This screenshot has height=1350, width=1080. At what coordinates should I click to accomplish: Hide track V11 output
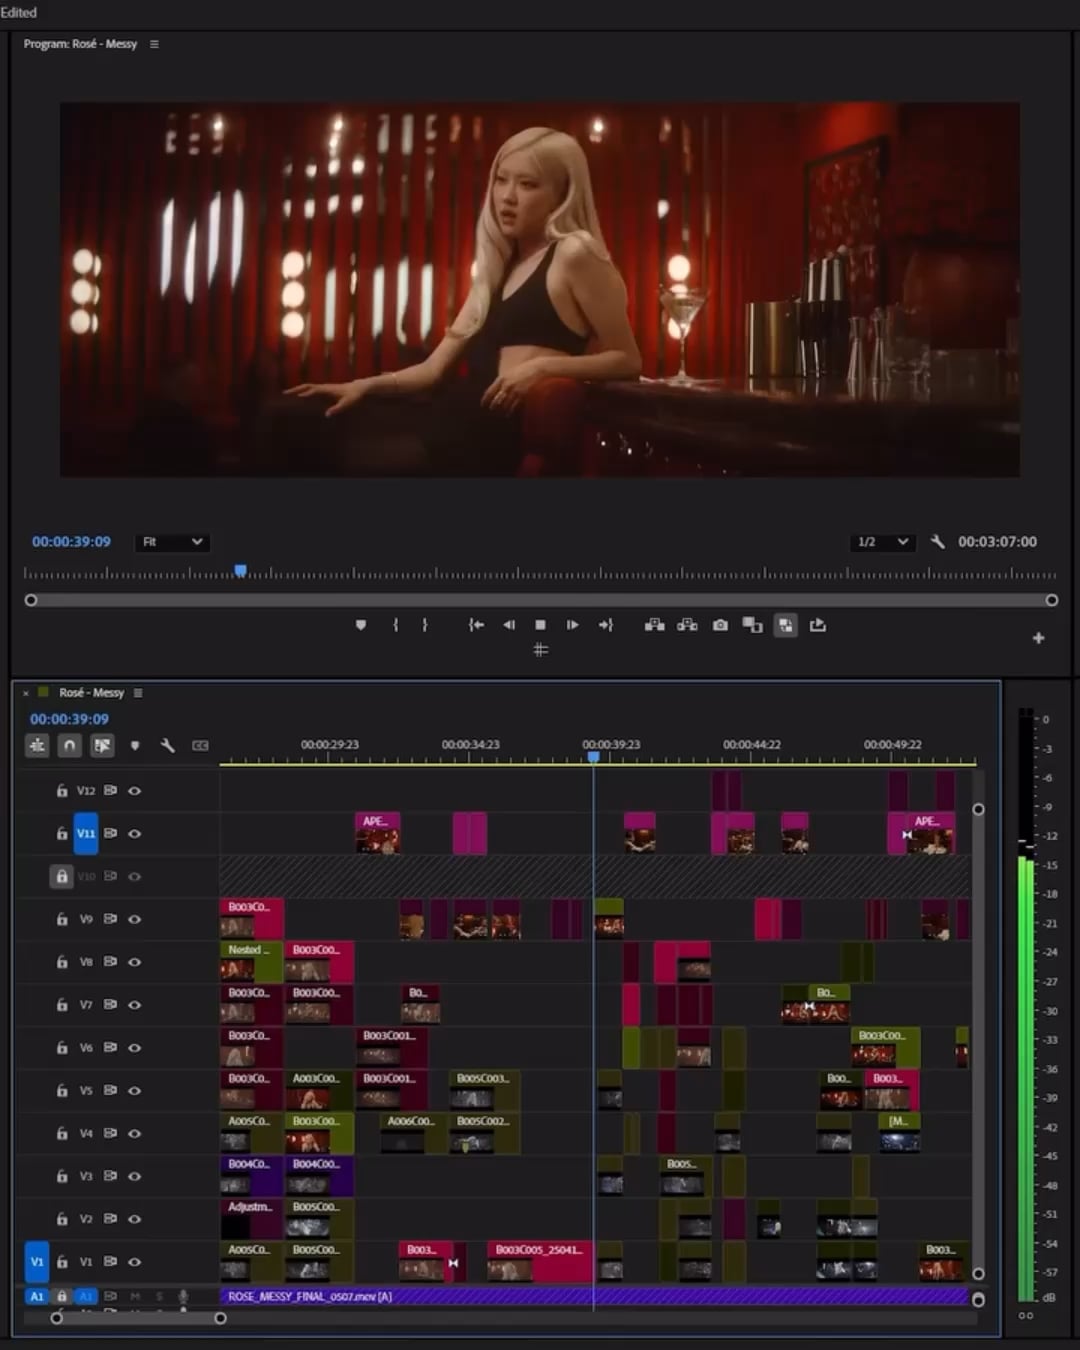[134, 833]
